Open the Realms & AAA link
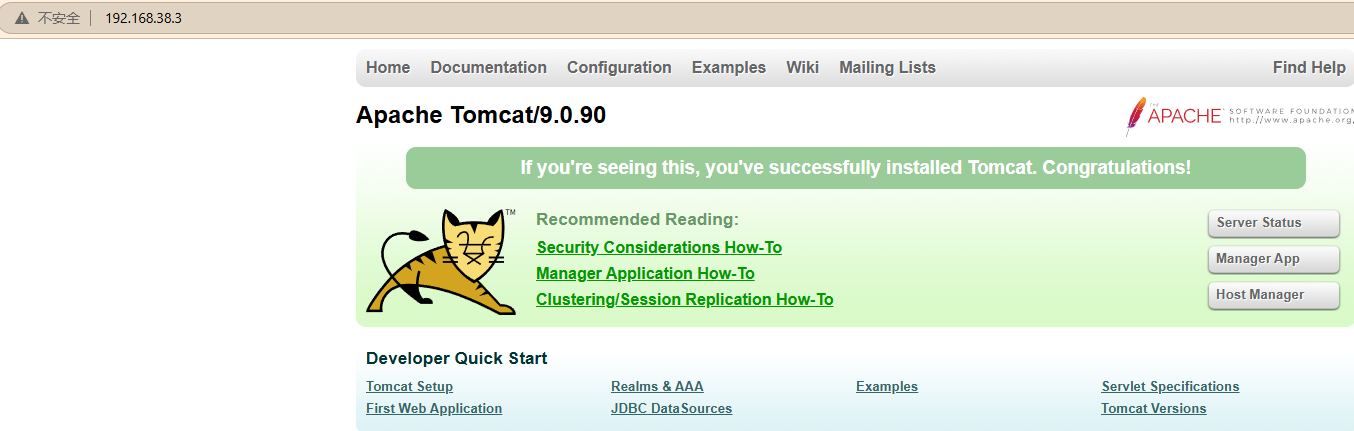Screen dimensions: 1354x431 click(657, 387)
